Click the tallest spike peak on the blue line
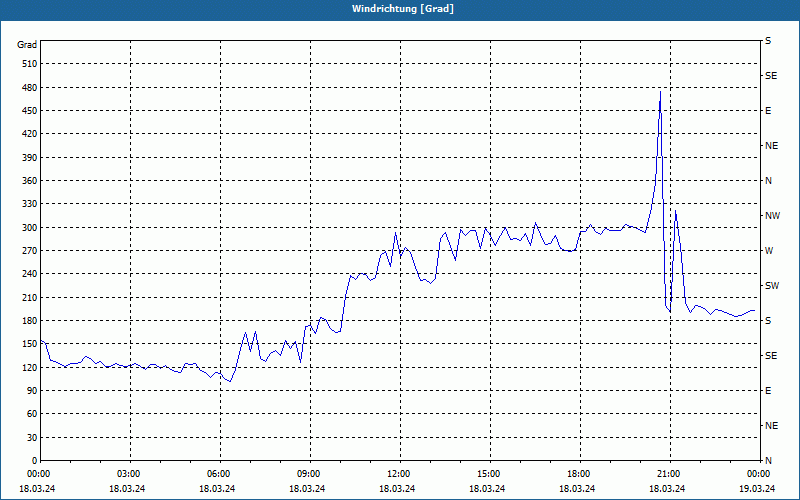This screenshot has width=800, height=500. pos(660,92)
